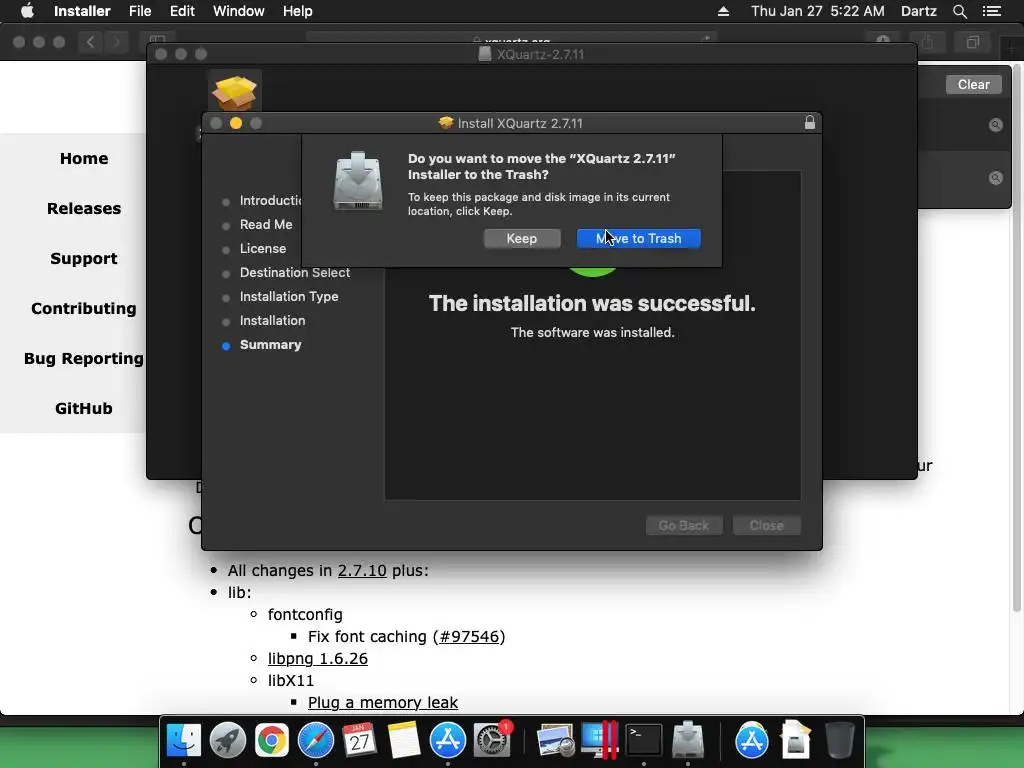Open Preview from the Dock

(555, 741)
